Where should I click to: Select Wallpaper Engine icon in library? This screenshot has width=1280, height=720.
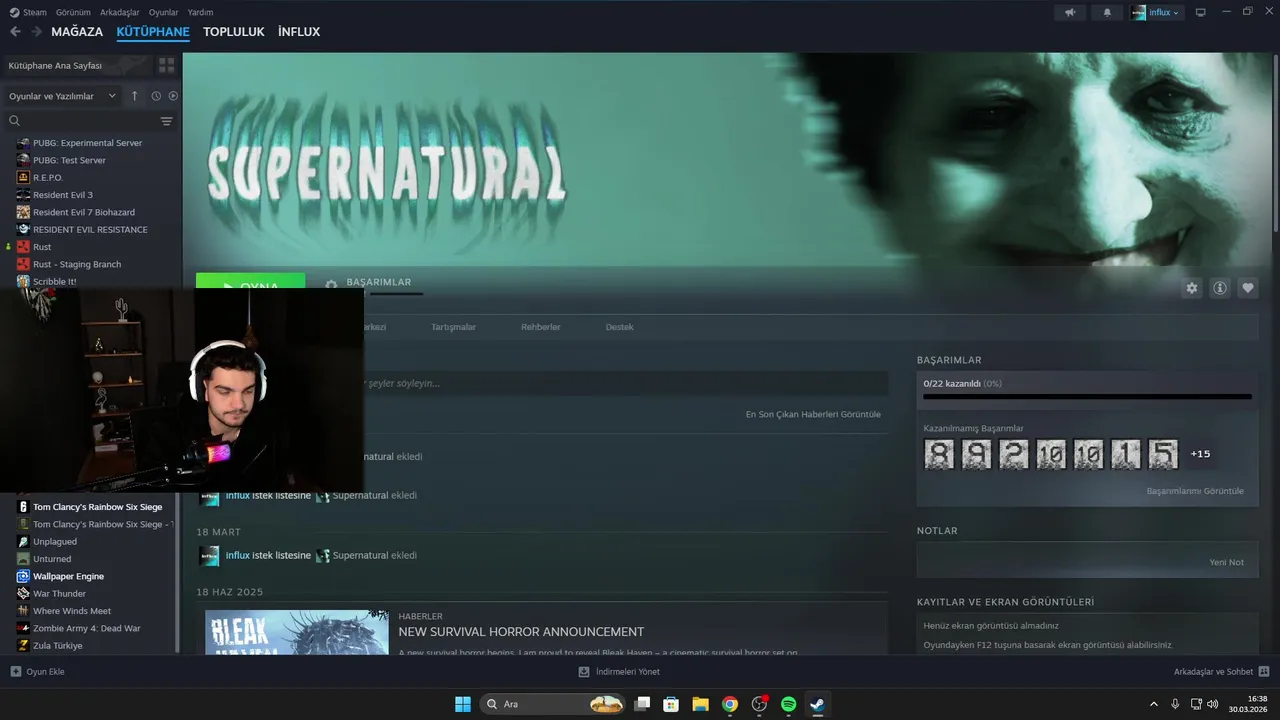23,576
